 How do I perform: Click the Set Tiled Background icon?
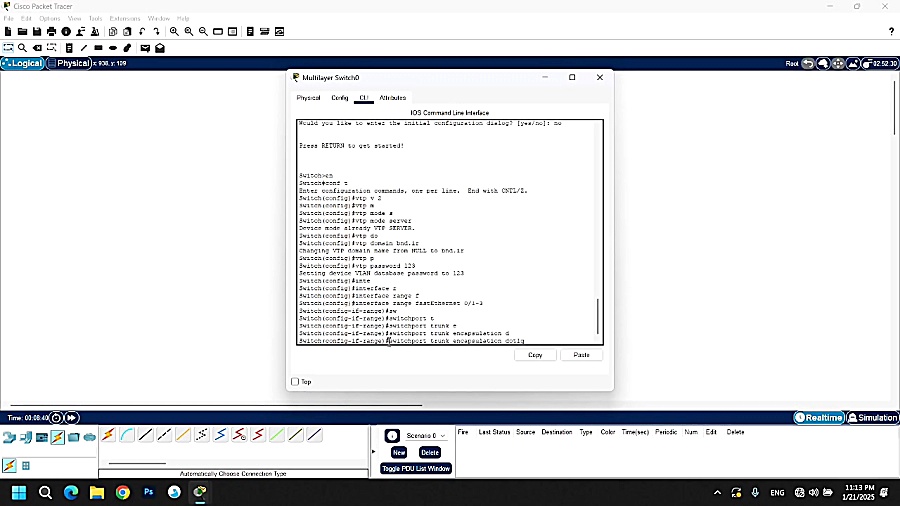pos(853,64)
